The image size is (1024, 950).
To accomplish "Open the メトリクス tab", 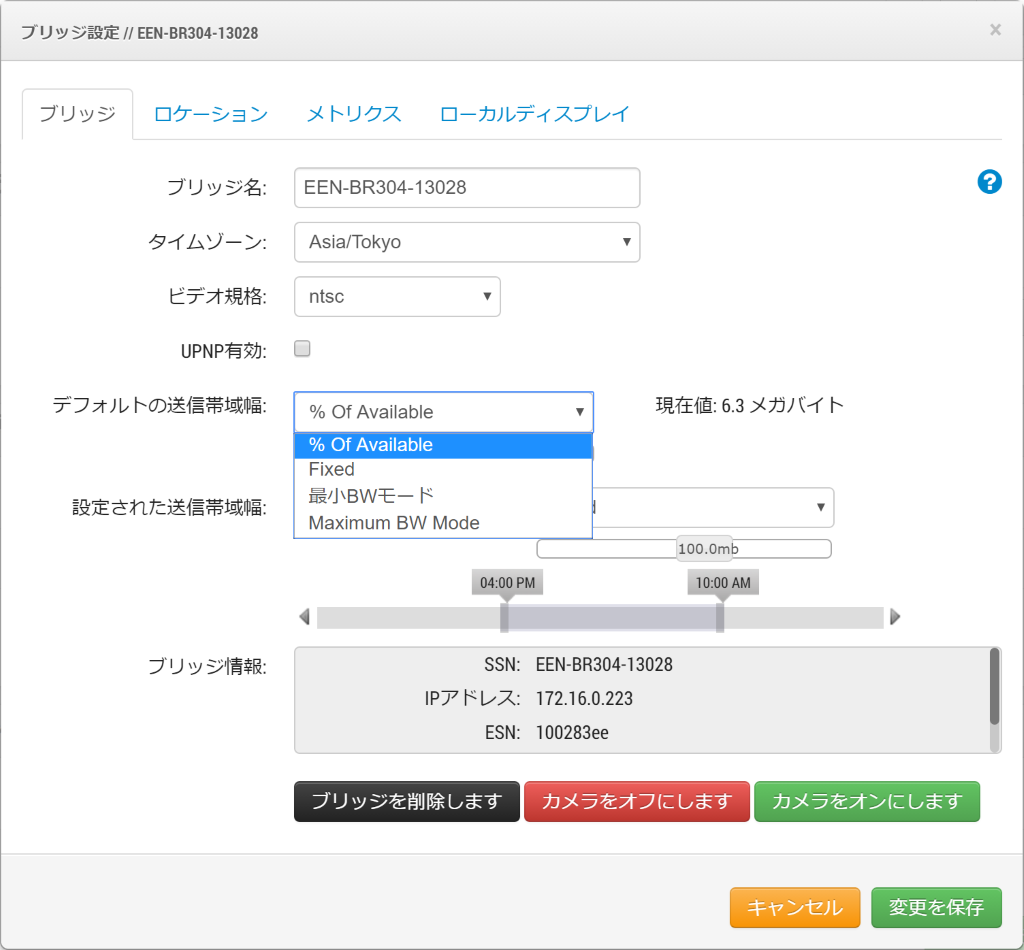I will pyautogui.click(x=354, y=114).
